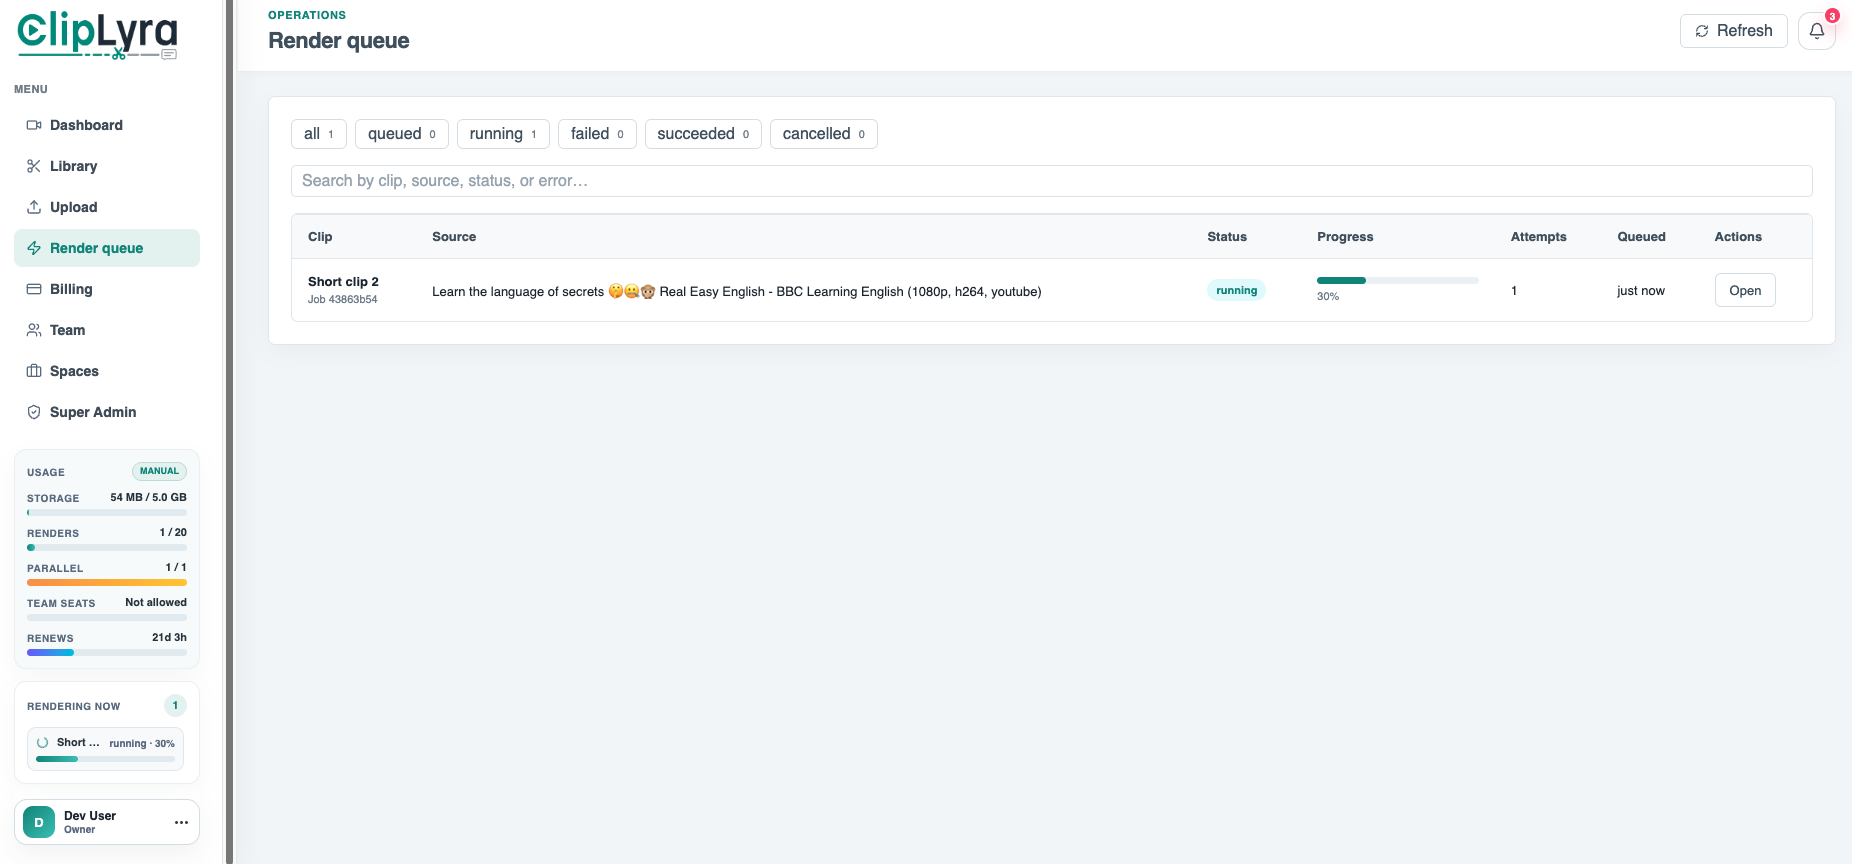Click the RENEWS progress bar
The width and height of the screenshot is (1852, 864).
(x=107, y=652)
